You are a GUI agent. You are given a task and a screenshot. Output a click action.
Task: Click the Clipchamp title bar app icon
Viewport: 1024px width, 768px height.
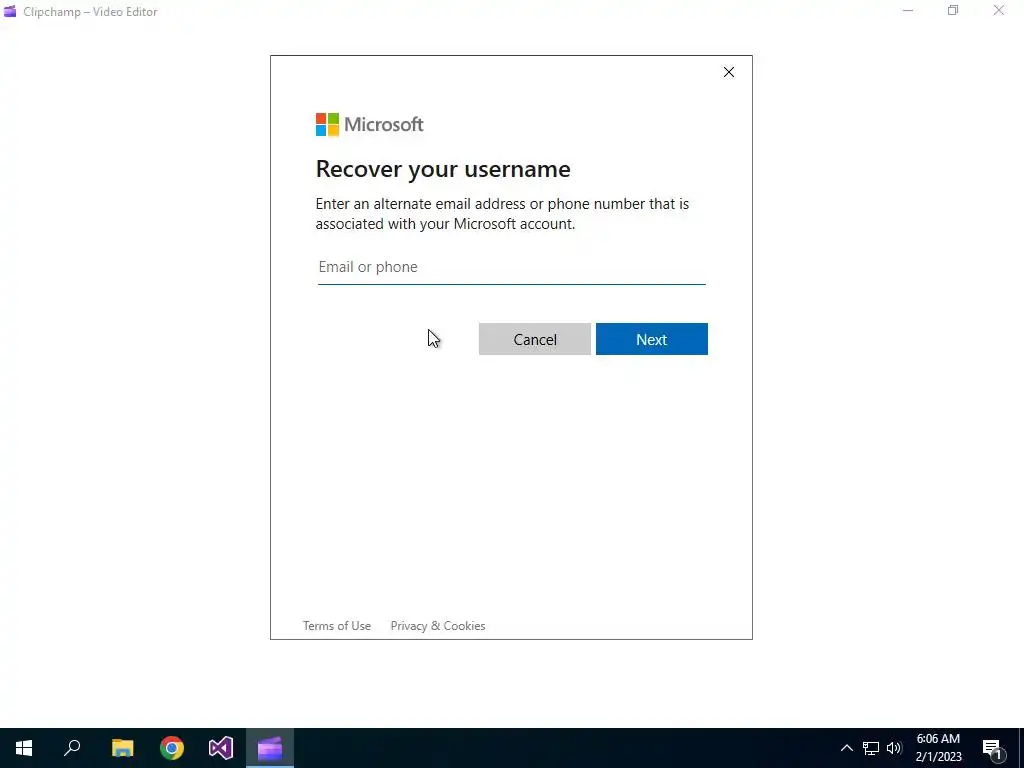pyautogui.click(x=10, y=11)
